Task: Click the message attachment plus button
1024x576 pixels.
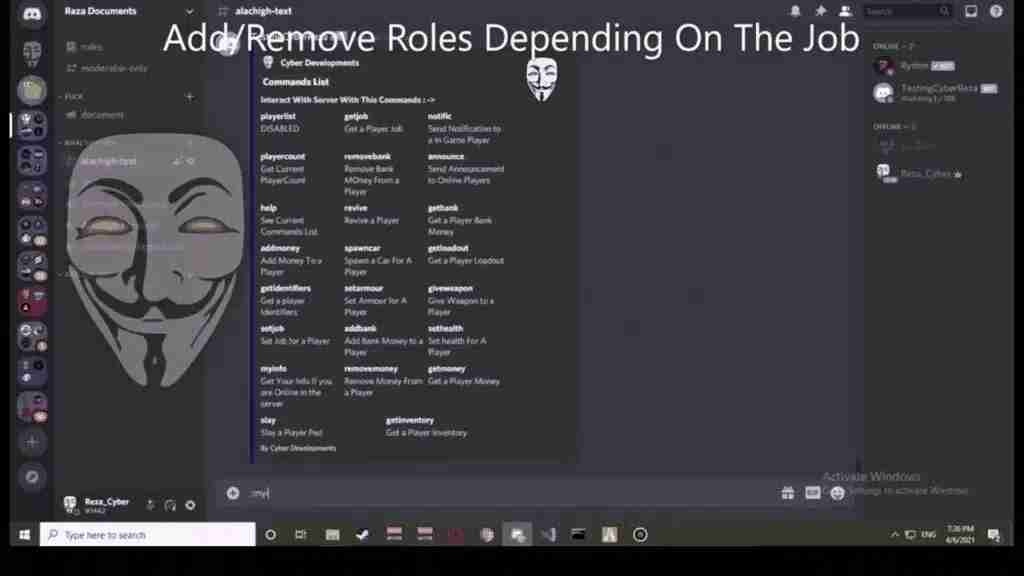Action: coord(233,493)
